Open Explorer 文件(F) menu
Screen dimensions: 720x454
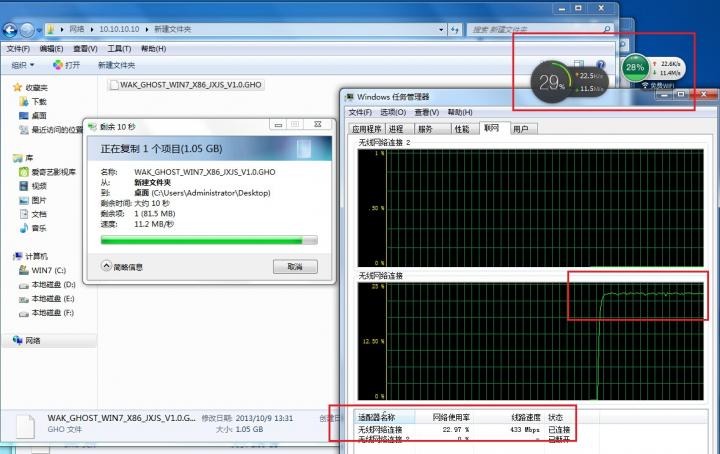[18, 49]
